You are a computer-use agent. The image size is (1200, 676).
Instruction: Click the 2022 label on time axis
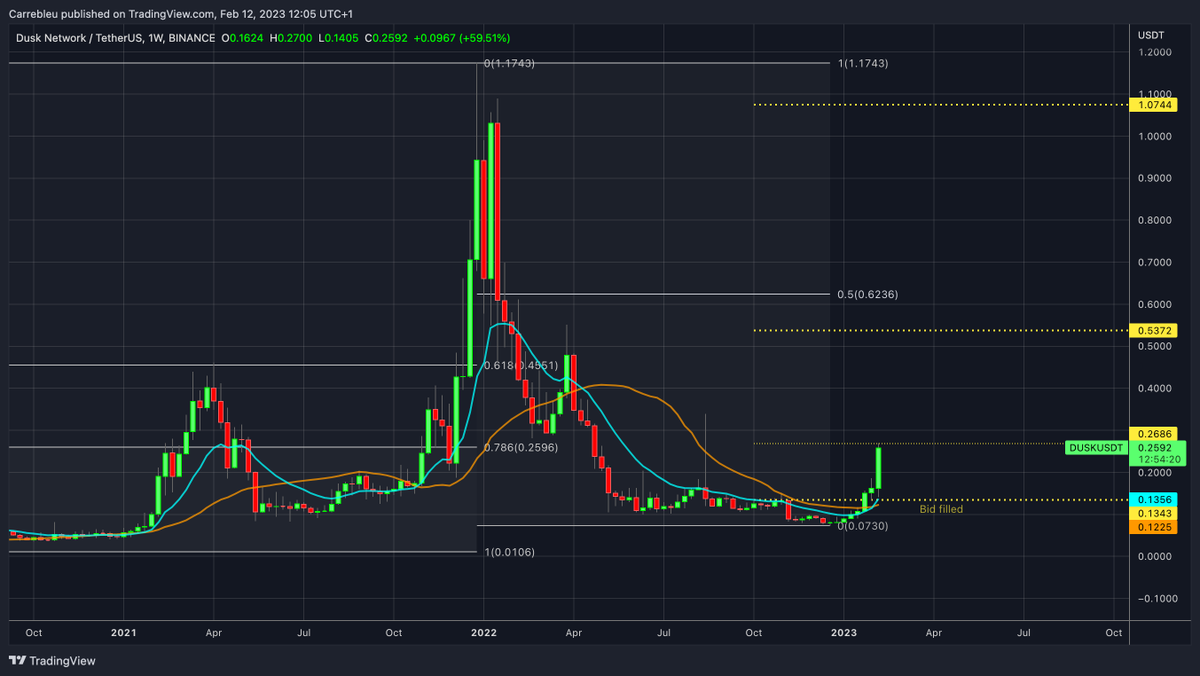pyautogui.click(x=484, y=633)
